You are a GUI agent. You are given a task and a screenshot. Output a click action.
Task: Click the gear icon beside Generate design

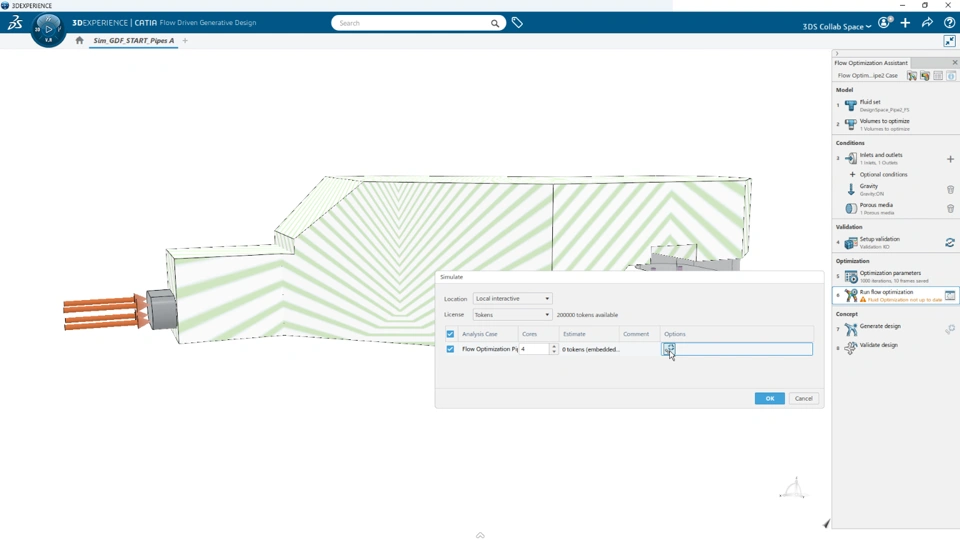pos(950,330)
